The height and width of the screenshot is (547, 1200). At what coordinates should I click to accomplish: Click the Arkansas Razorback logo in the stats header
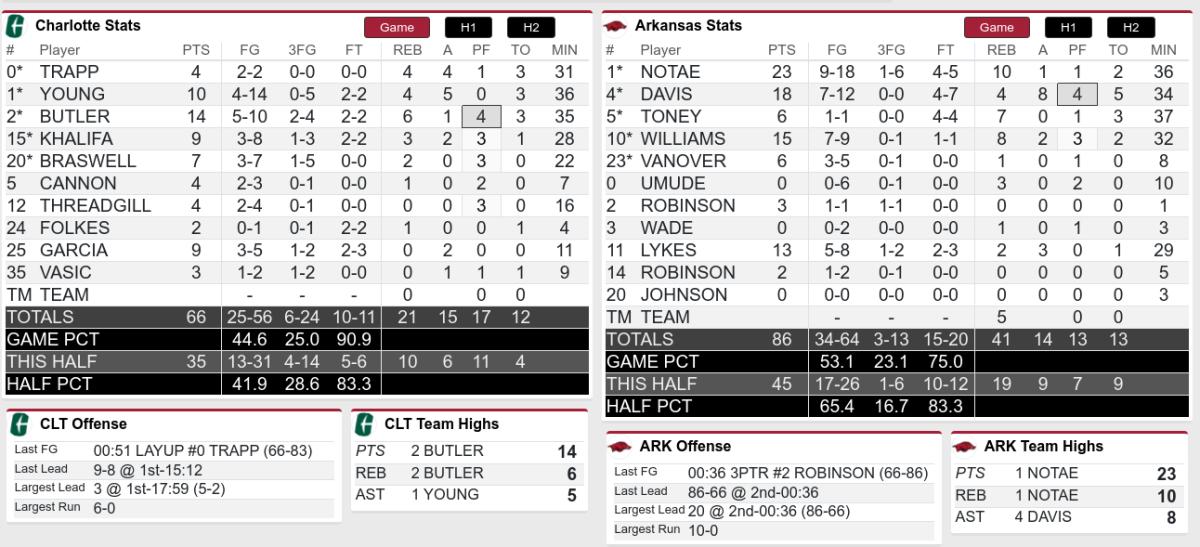click(616, 26)
